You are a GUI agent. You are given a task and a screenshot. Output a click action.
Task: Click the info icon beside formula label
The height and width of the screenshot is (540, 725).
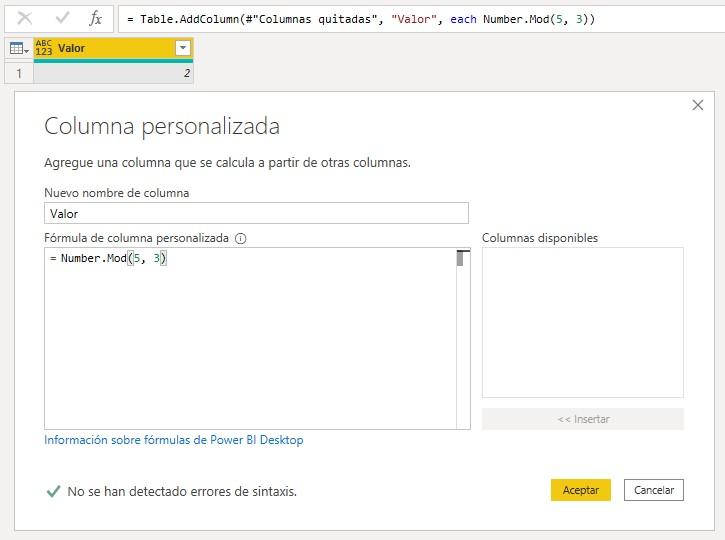[x=240, y=238]
